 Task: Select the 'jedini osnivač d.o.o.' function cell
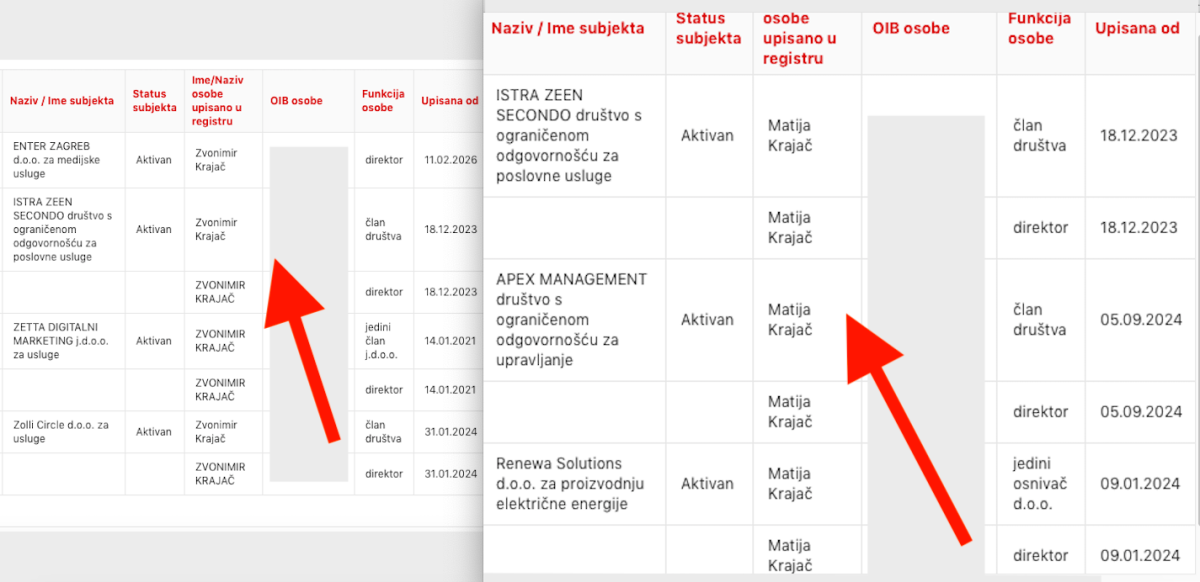[1037, 483]
